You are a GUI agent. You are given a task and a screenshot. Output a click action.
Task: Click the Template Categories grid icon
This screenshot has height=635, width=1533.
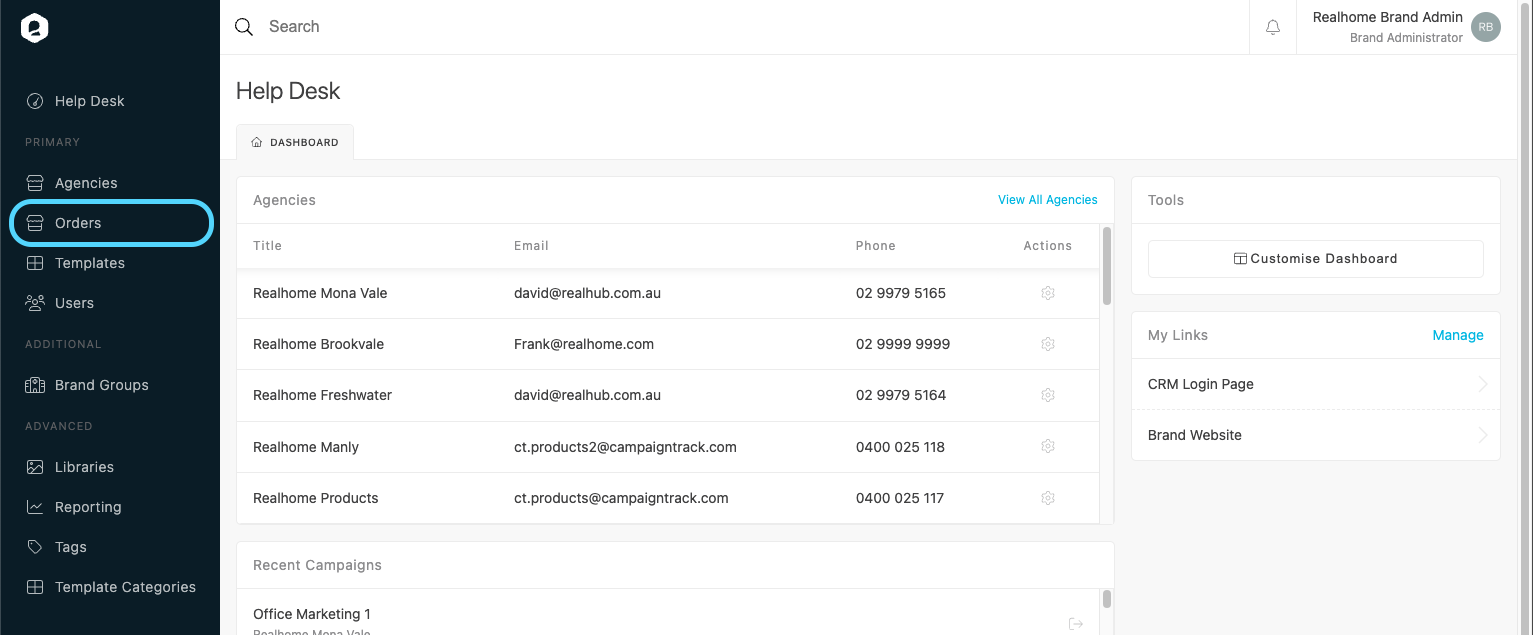pos(35,587)
